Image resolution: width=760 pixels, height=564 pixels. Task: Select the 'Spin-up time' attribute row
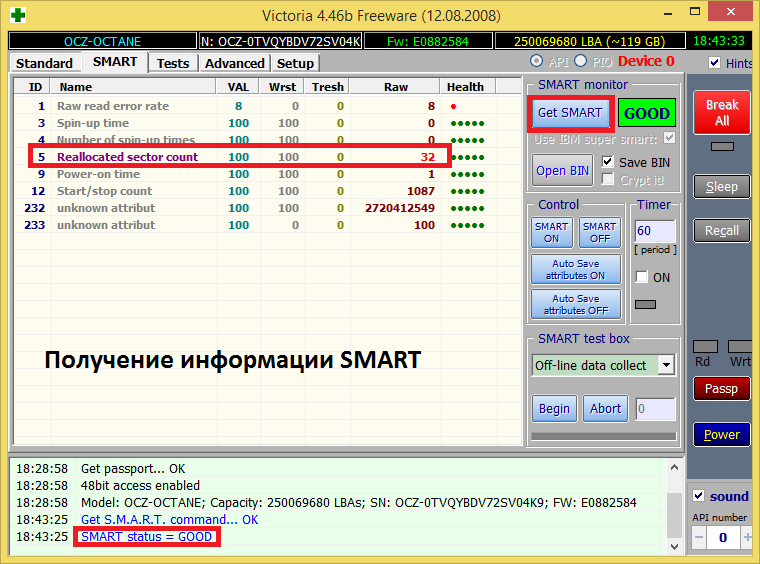[x=267, y=123]
